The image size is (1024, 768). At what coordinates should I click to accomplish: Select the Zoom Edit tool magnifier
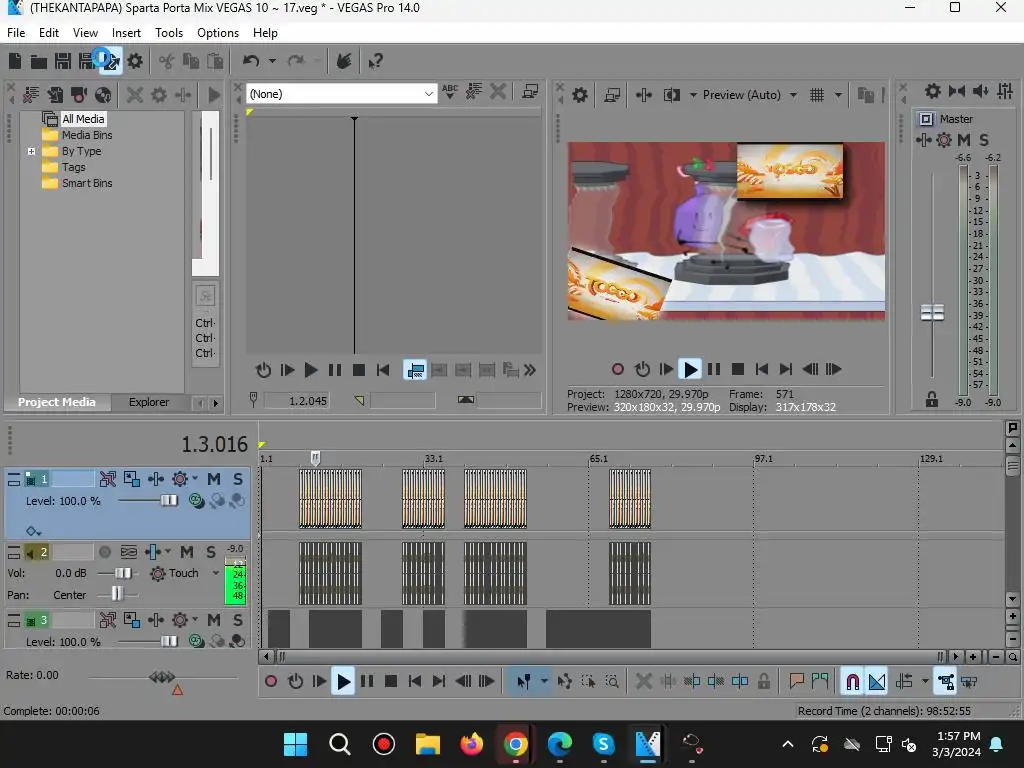(612, 682)
